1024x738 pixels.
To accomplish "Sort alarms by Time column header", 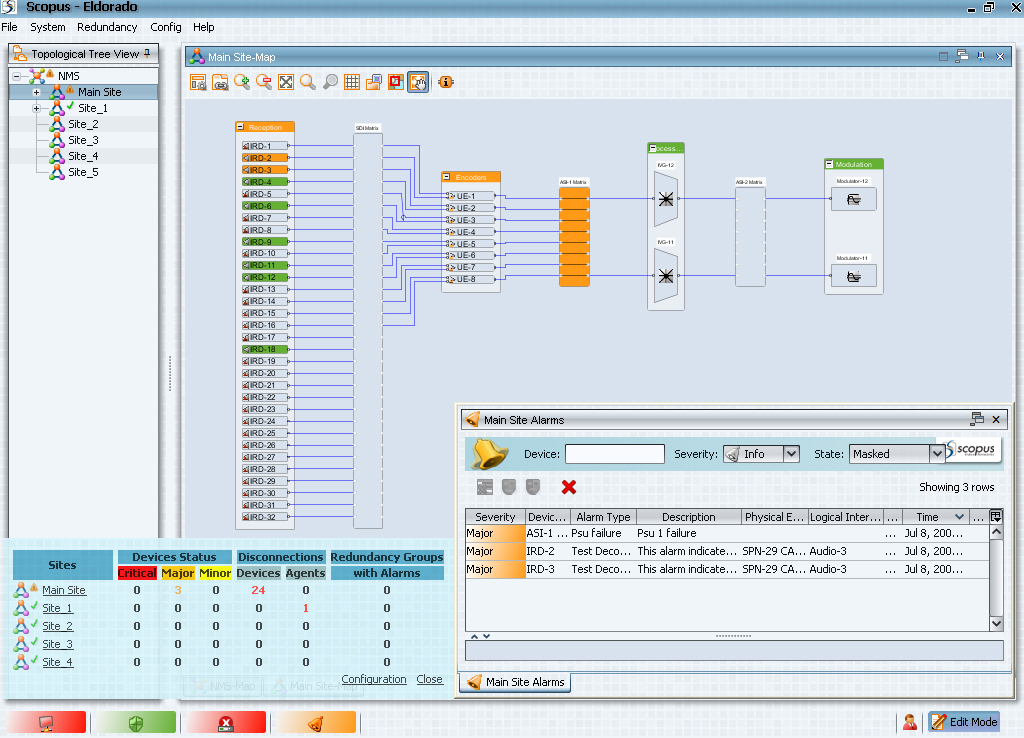I will point(934,517).
